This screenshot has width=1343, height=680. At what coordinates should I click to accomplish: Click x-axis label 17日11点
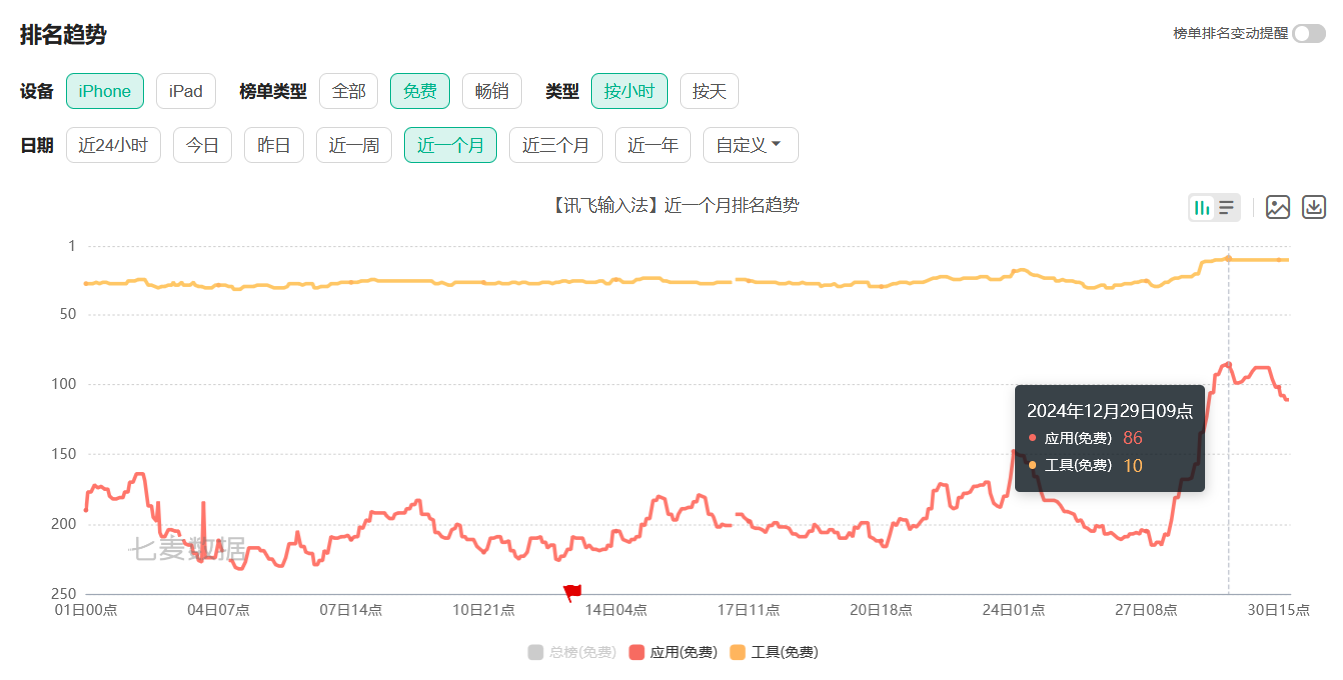749,609
